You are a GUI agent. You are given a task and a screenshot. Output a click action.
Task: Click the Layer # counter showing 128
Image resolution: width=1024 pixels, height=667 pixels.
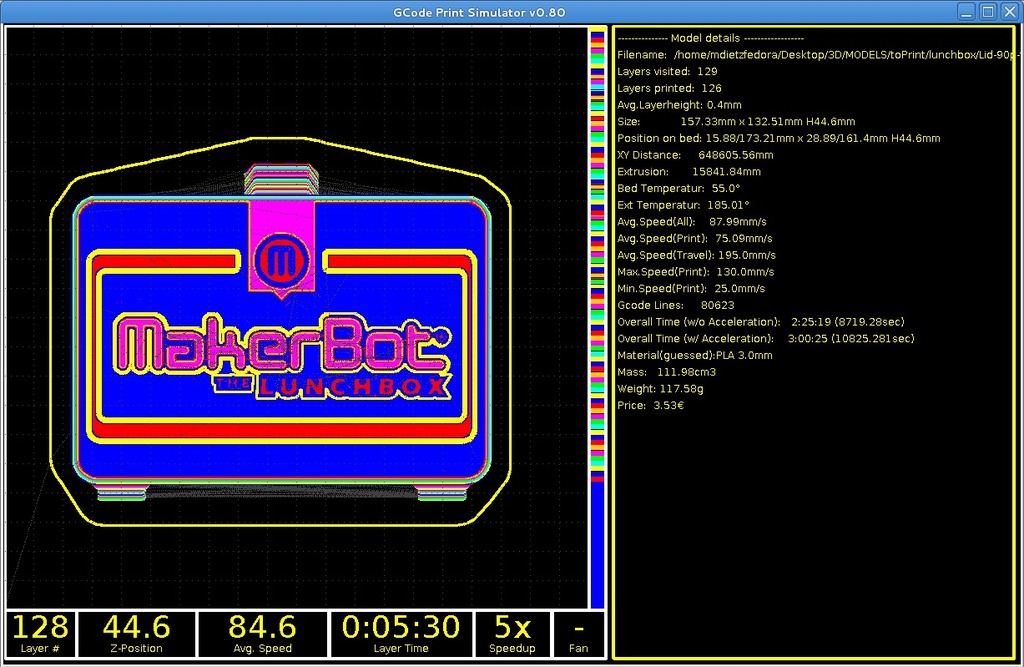[x=40, y=634]
